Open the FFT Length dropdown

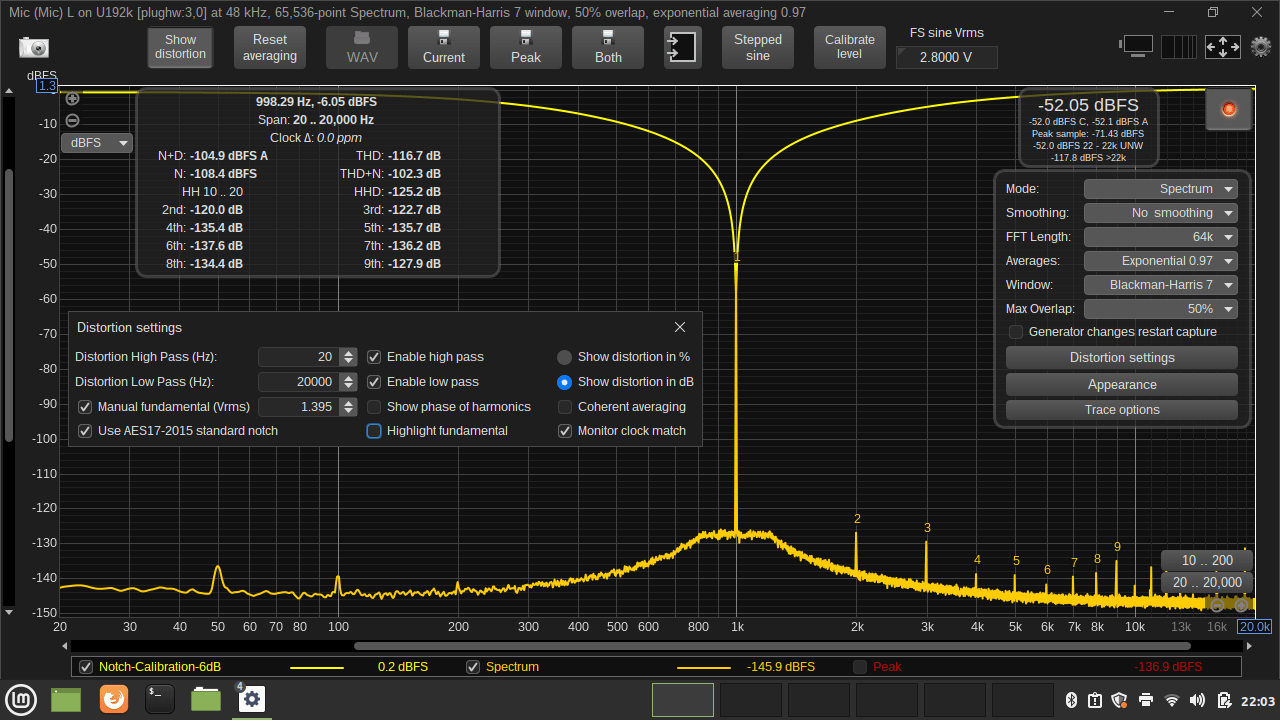tap(1161, 237)
